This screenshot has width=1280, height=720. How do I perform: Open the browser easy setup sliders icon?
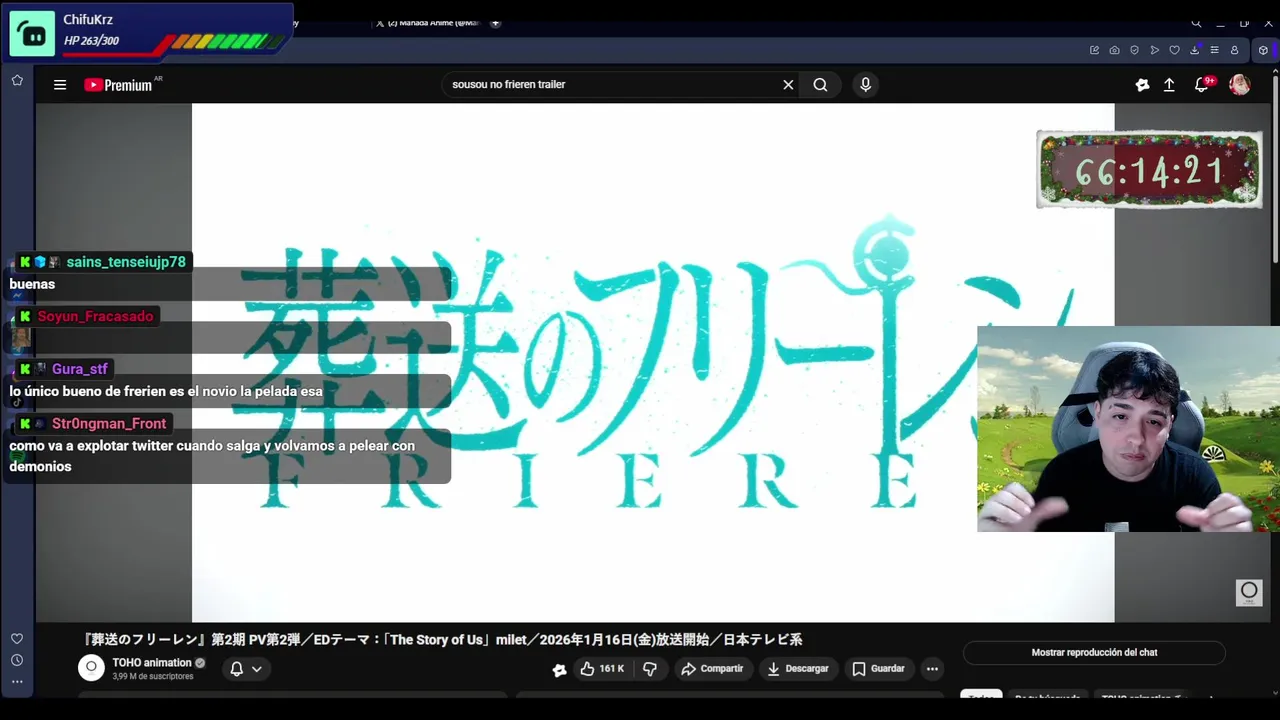pos(1214,50)
